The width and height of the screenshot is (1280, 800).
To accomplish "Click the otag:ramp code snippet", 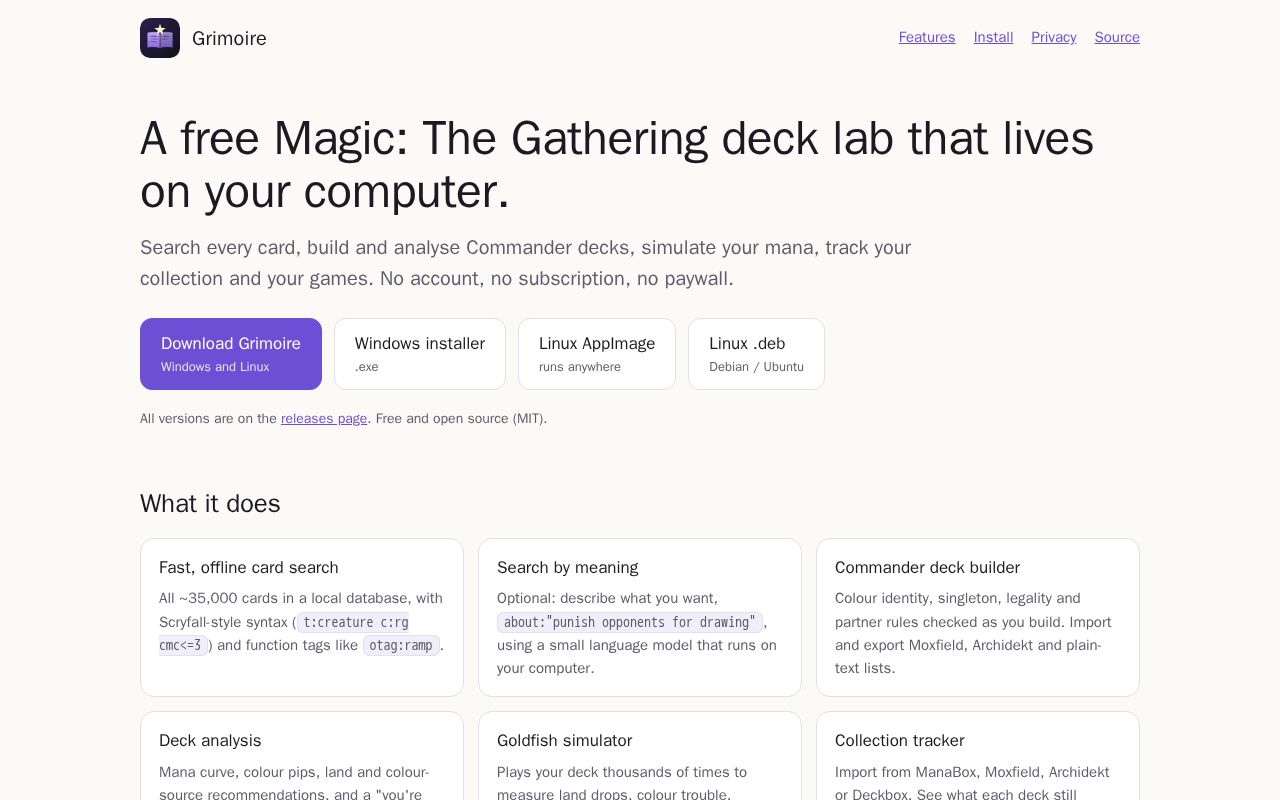I will click(x=401, y=645).
